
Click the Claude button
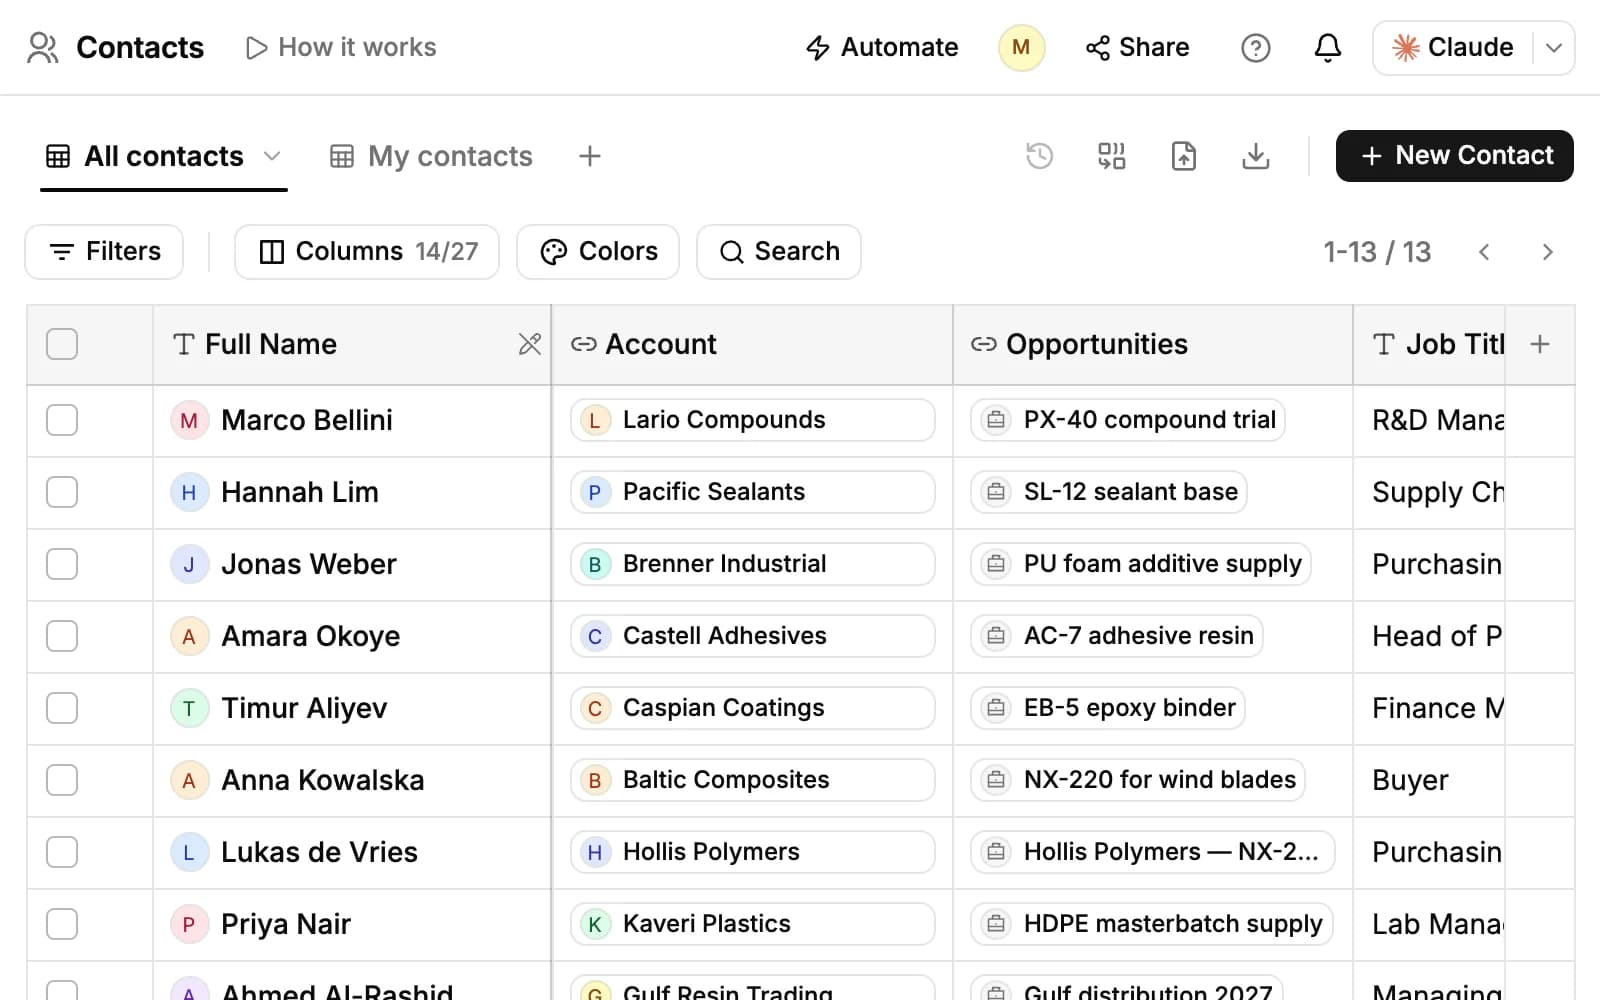[1453, 47]
